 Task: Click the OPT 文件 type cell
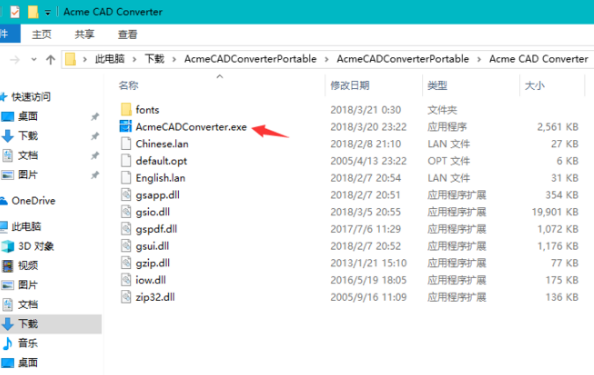(449, 161)
